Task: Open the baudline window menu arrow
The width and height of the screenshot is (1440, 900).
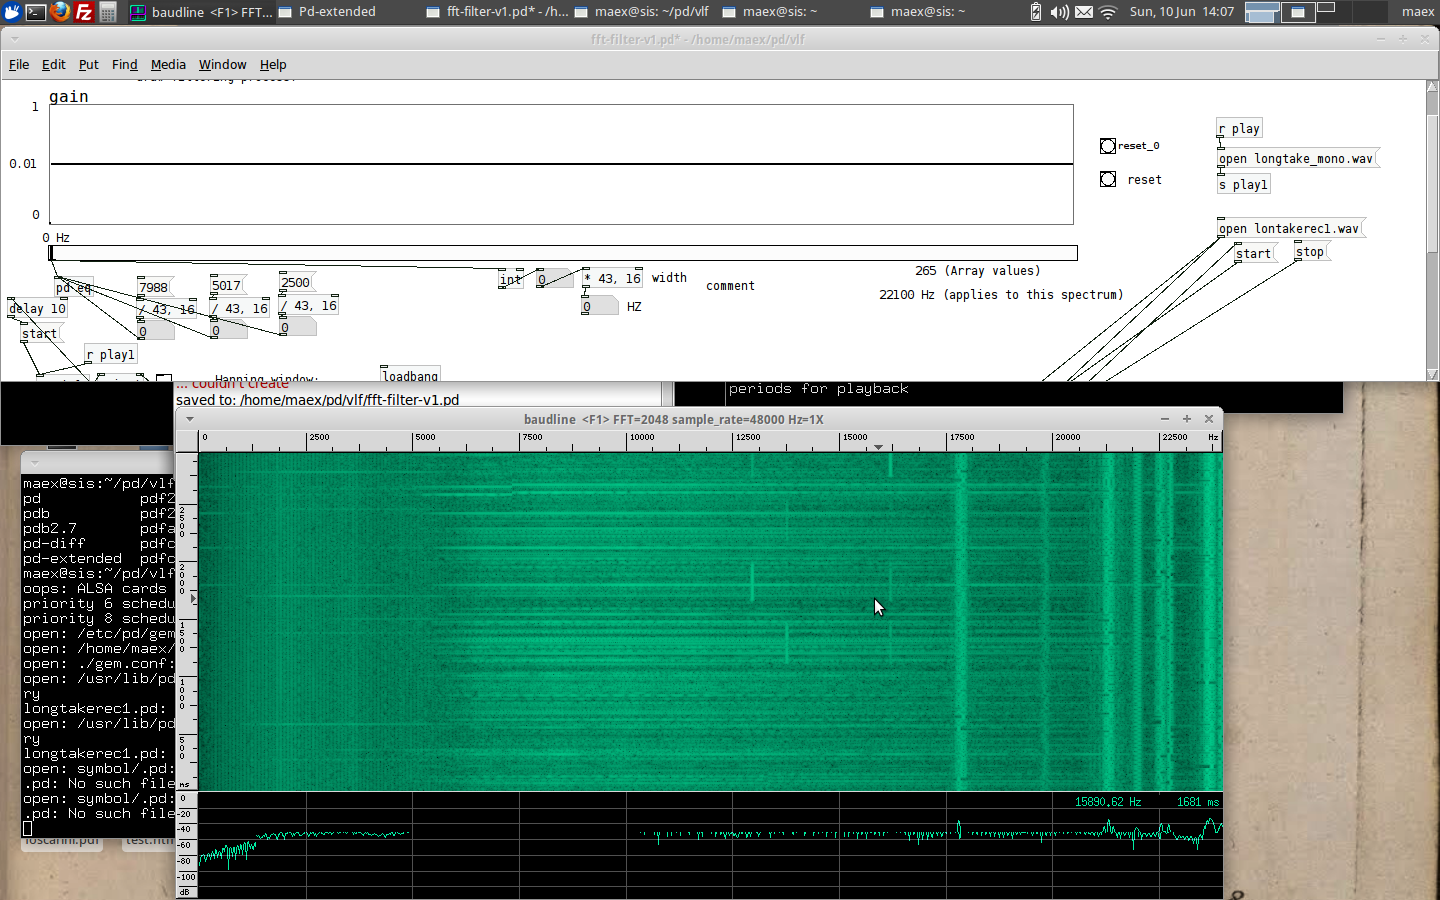Action: coord(190,419)
